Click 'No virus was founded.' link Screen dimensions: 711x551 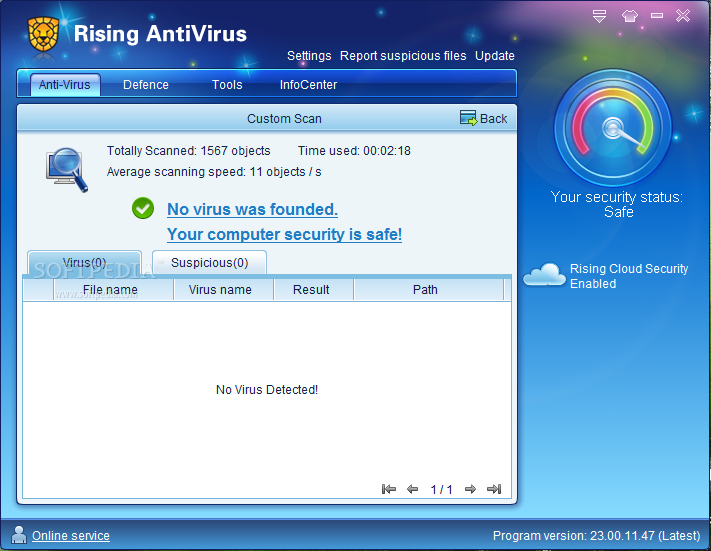point(253,210)
